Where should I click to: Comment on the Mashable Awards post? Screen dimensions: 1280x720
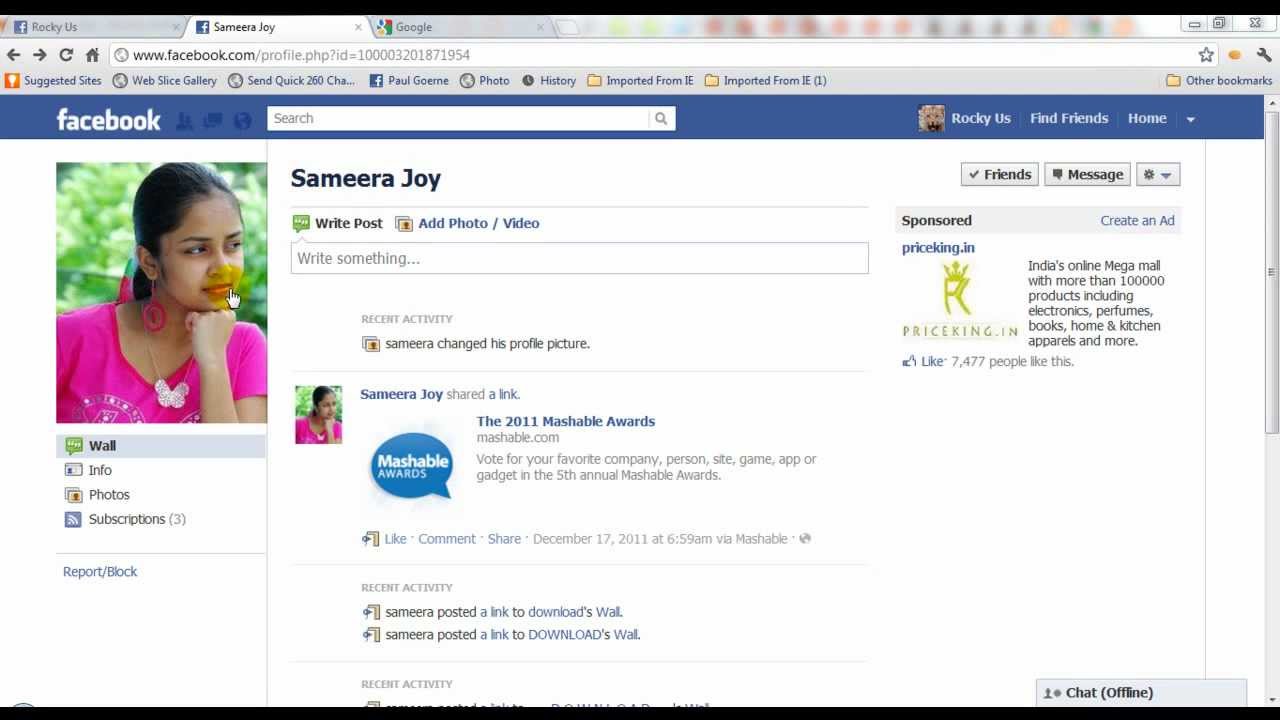click(447, 539)
